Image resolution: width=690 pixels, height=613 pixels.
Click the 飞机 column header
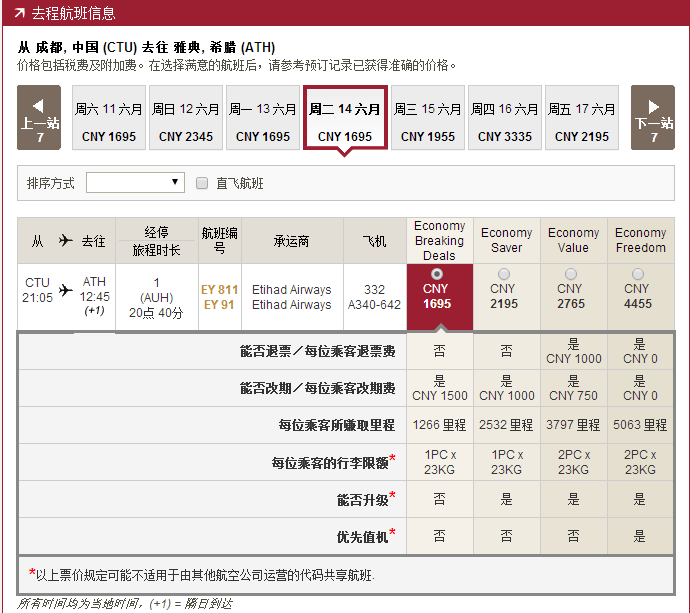[x=374, y=241]
